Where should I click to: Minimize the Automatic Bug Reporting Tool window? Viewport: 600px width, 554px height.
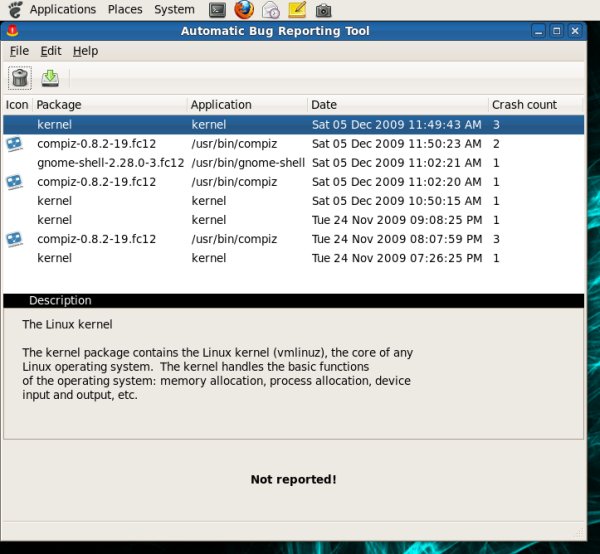pyautogui.click(x=538, y=31)
